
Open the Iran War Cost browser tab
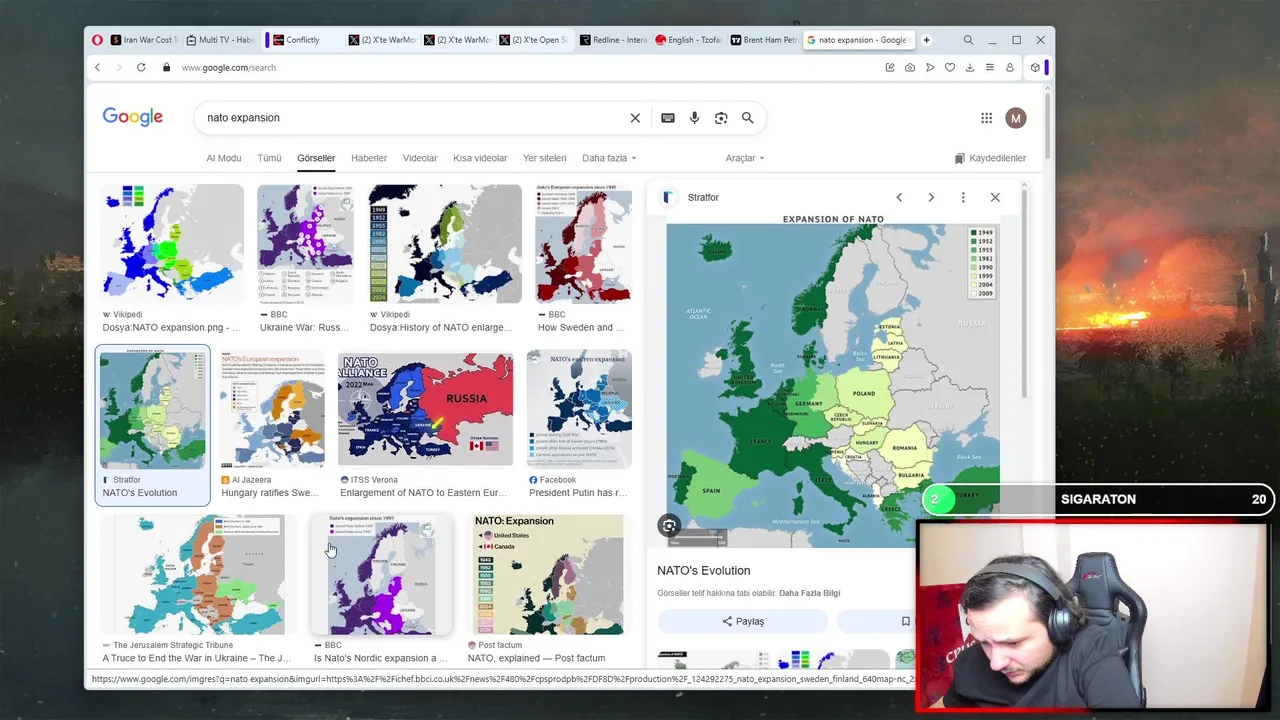pos(146,40)
